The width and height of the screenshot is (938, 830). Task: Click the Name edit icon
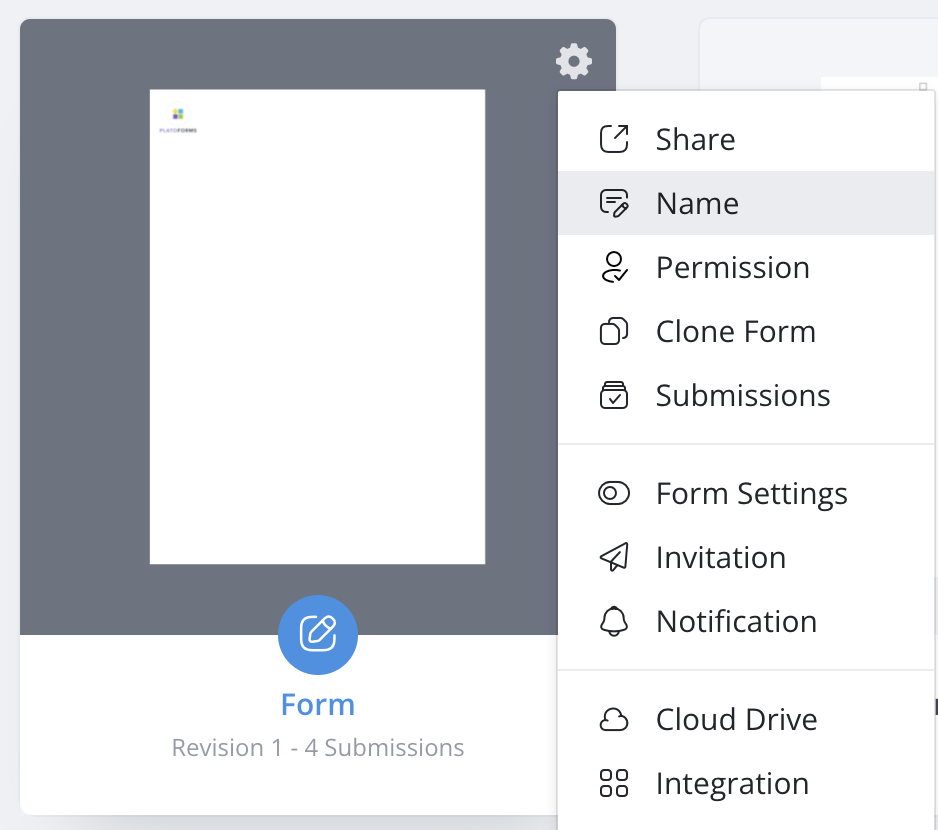614,203
